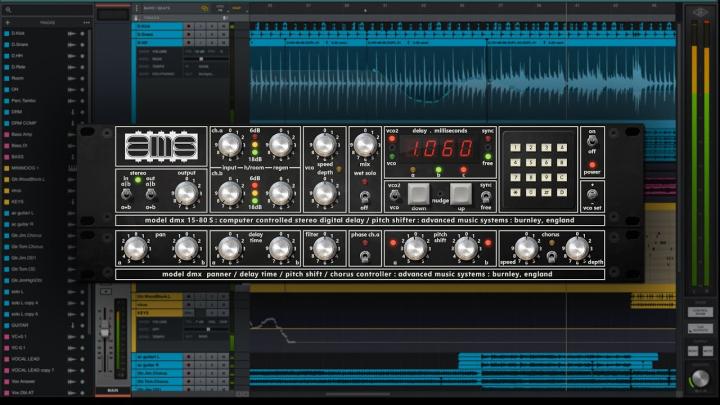Viewport: 720px width, 405px height.
Task: Flip the phase ch.a toggle switch
Action: tap(365, 256)
